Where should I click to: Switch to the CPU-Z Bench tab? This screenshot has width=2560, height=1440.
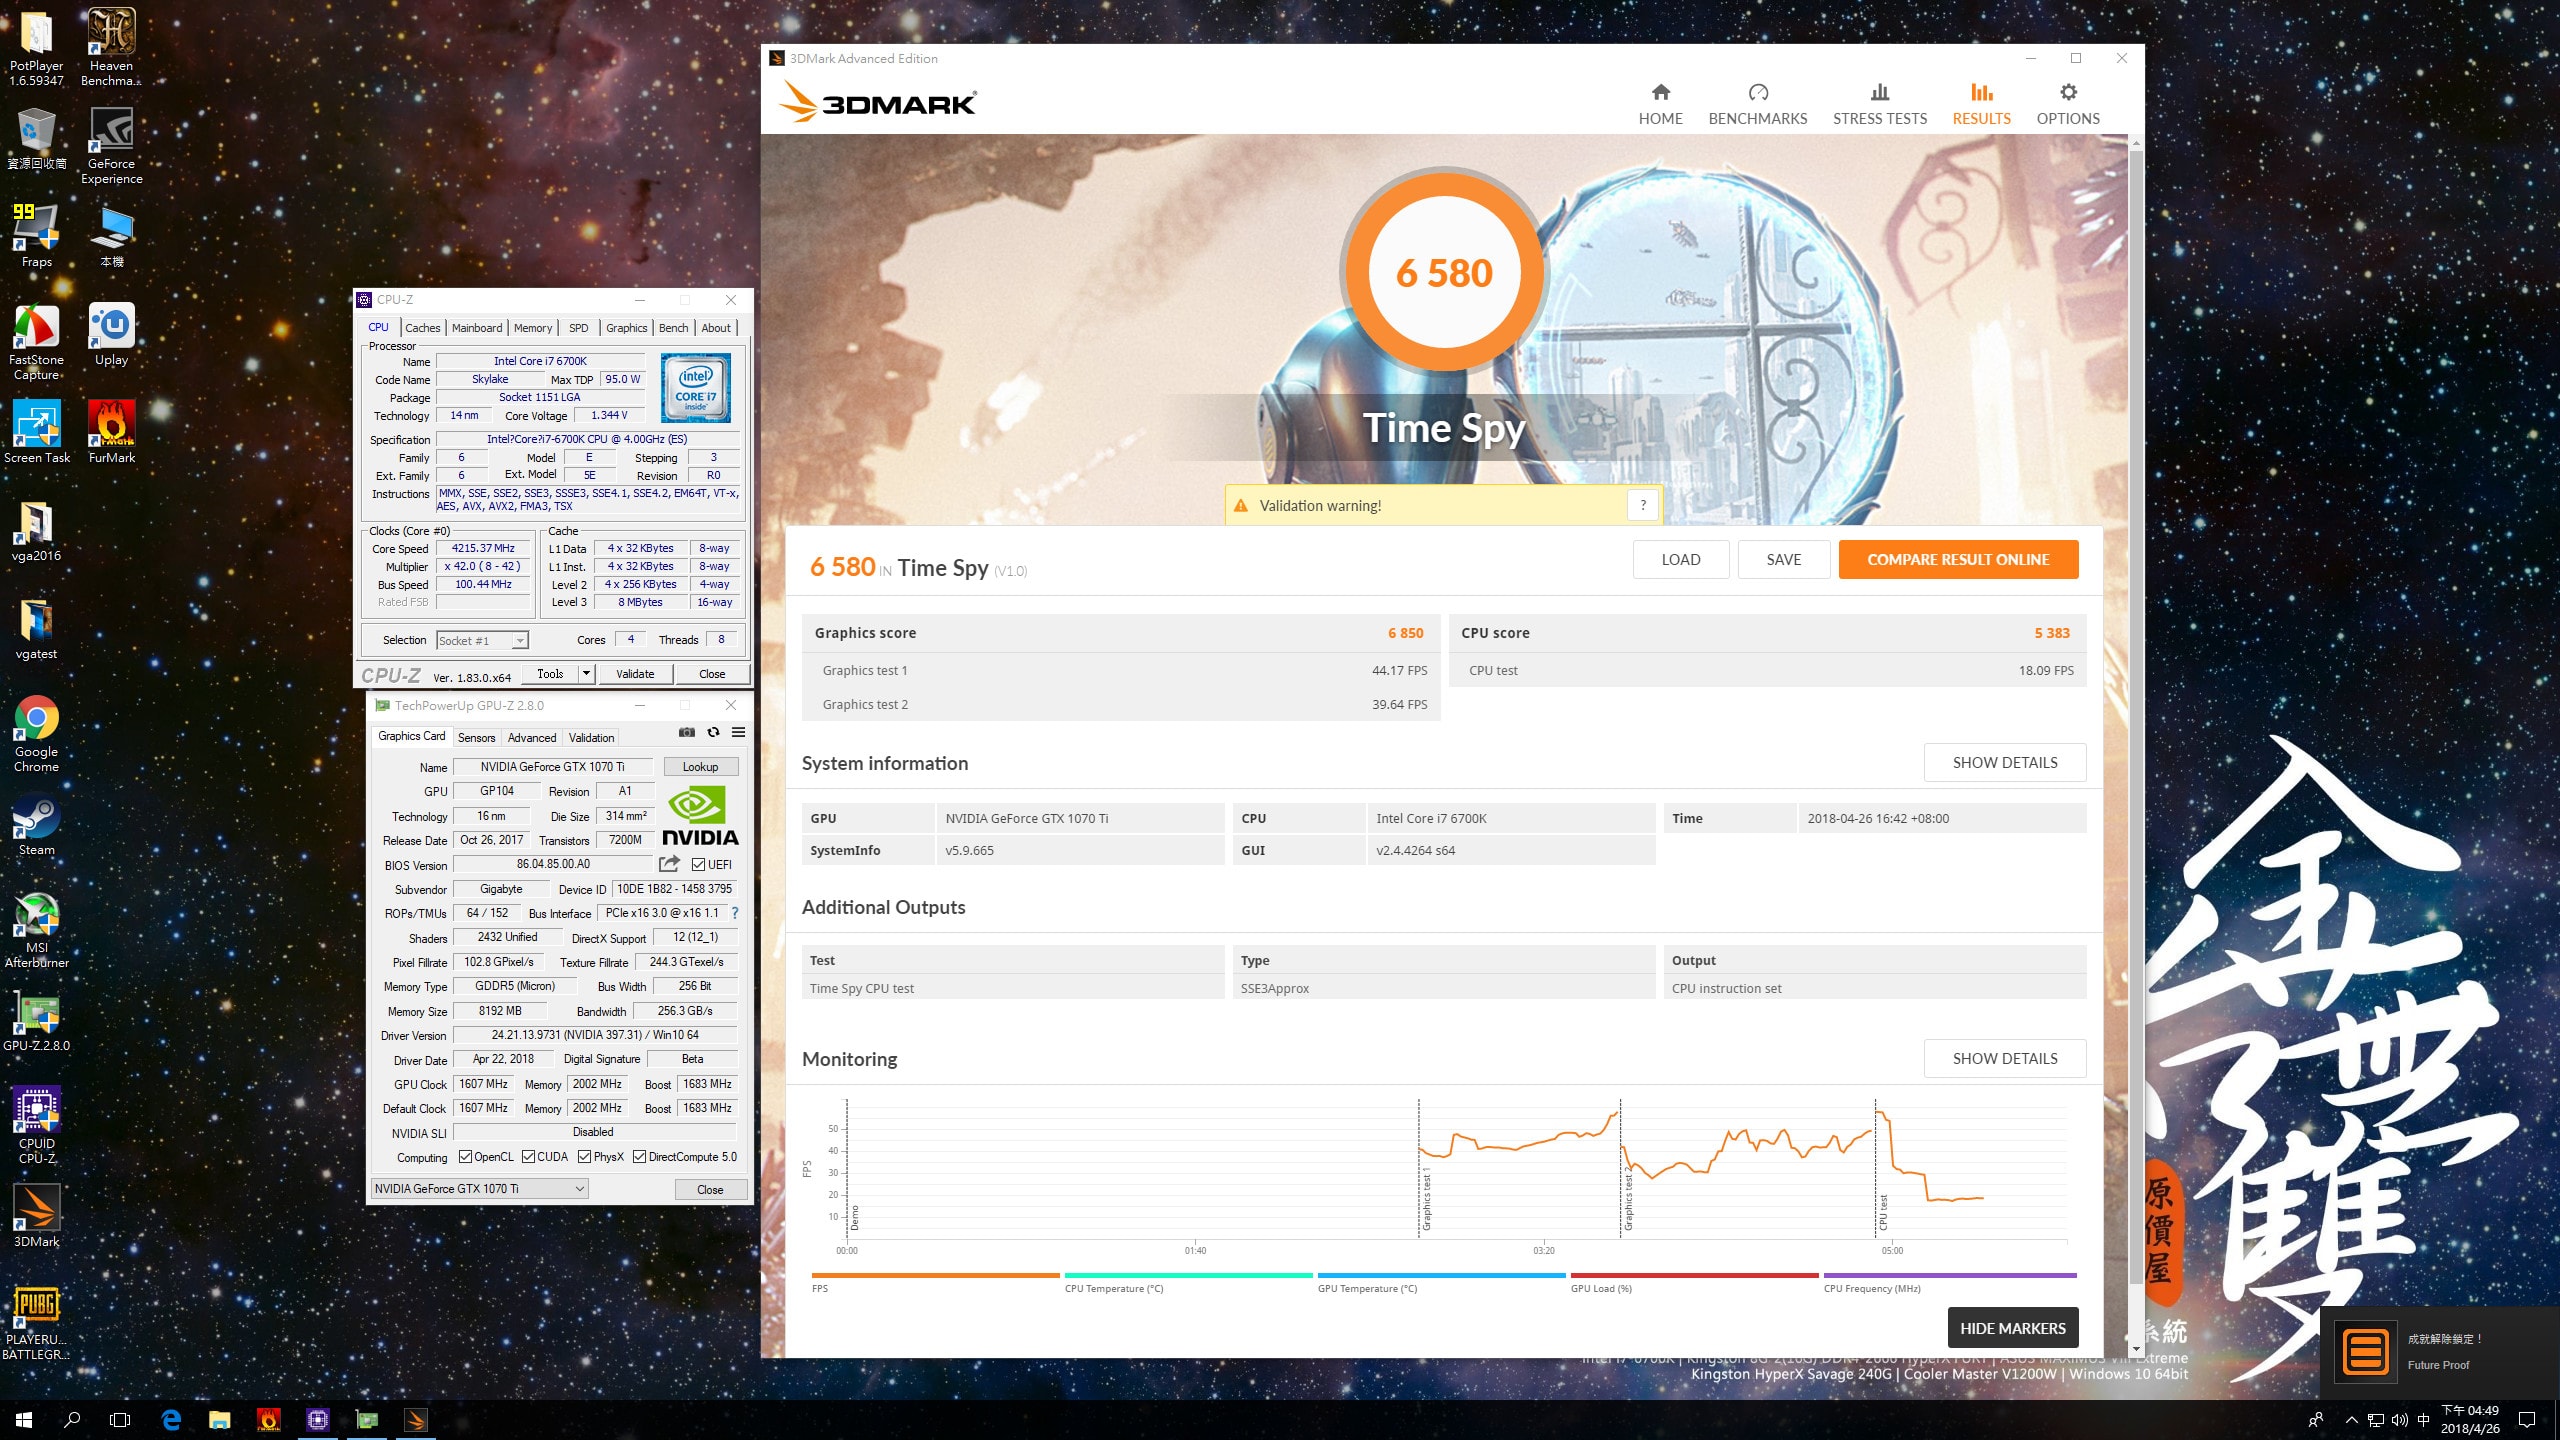(673, 328)
